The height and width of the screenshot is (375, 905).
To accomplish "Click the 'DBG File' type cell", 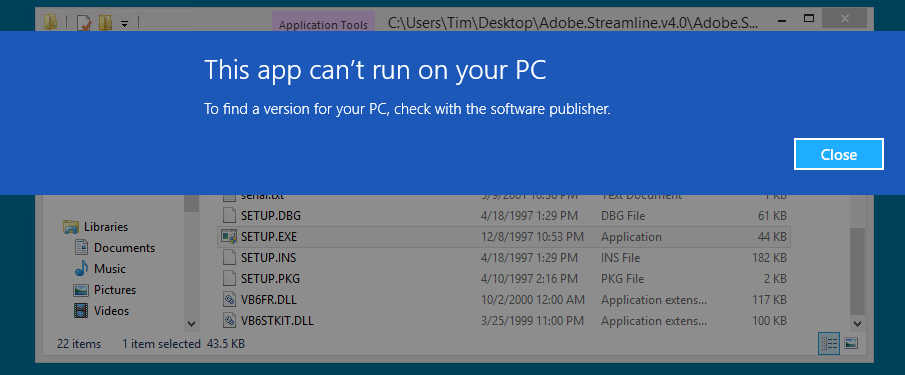I will click(623, 216).
